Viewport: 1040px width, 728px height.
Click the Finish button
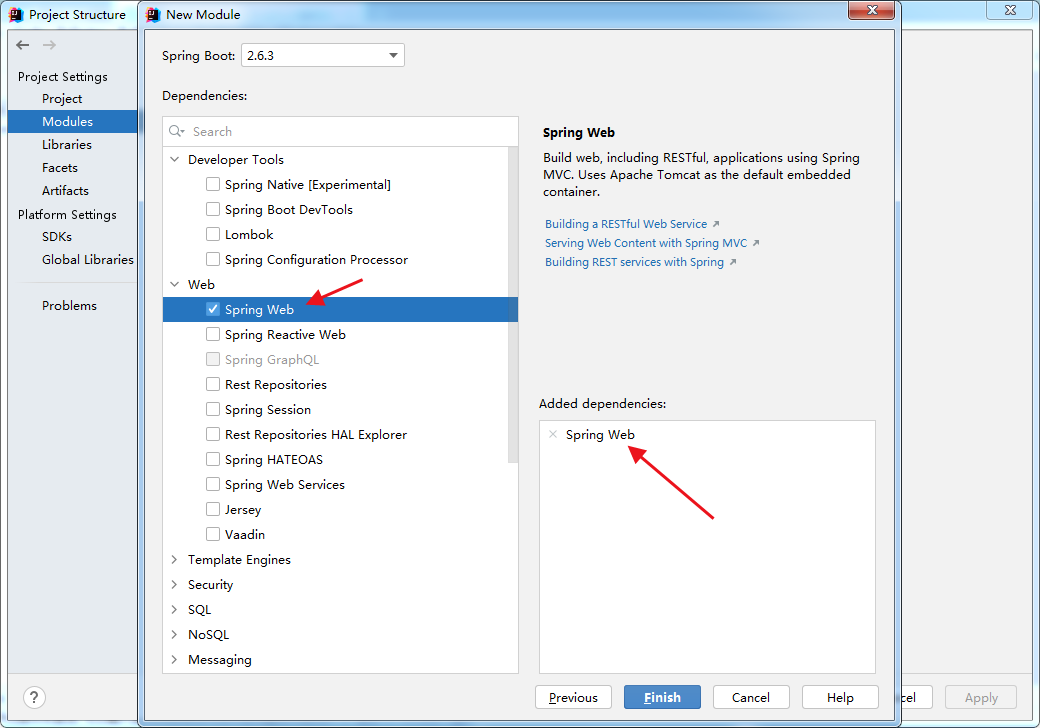[x=662, y=697]
